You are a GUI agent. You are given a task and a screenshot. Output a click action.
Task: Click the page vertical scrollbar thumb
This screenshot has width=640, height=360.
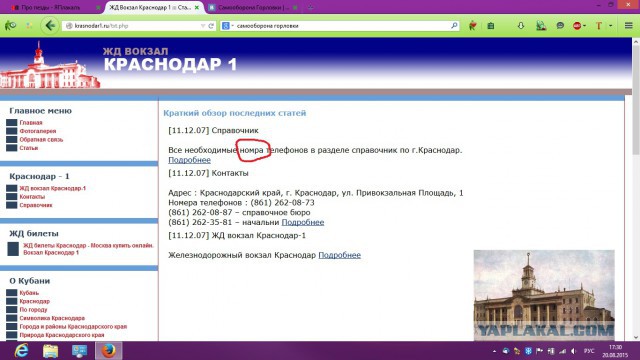coord(636,100)
